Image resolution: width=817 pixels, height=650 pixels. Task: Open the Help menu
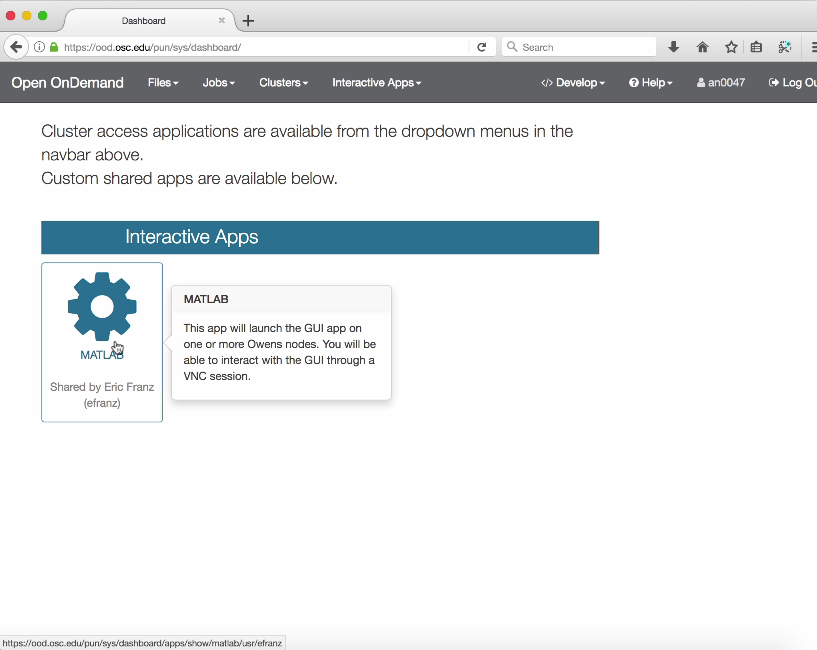[x=651, y=83]
